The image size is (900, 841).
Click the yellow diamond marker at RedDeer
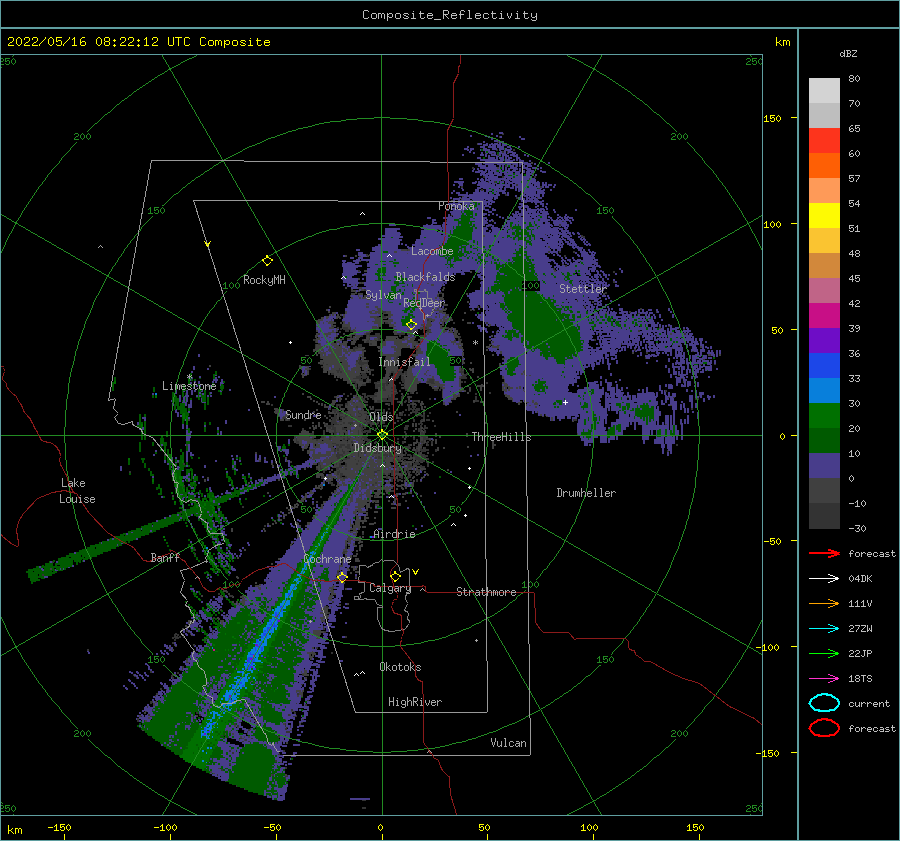tap(411, 325)
